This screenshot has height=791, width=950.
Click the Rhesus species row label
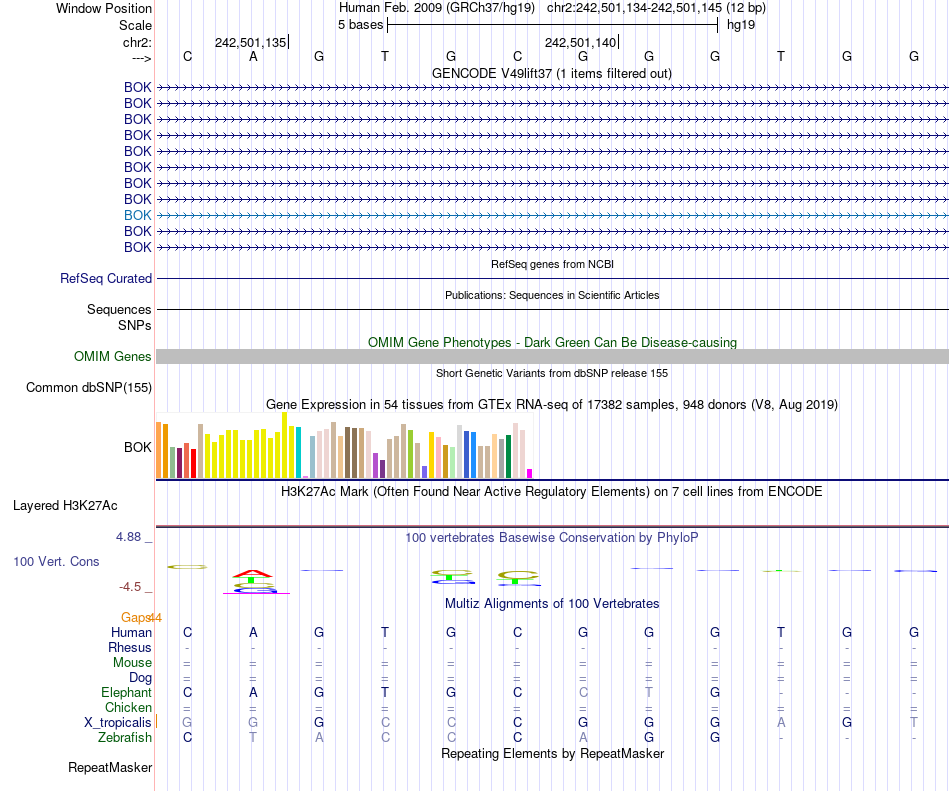(x=130, y=648)
